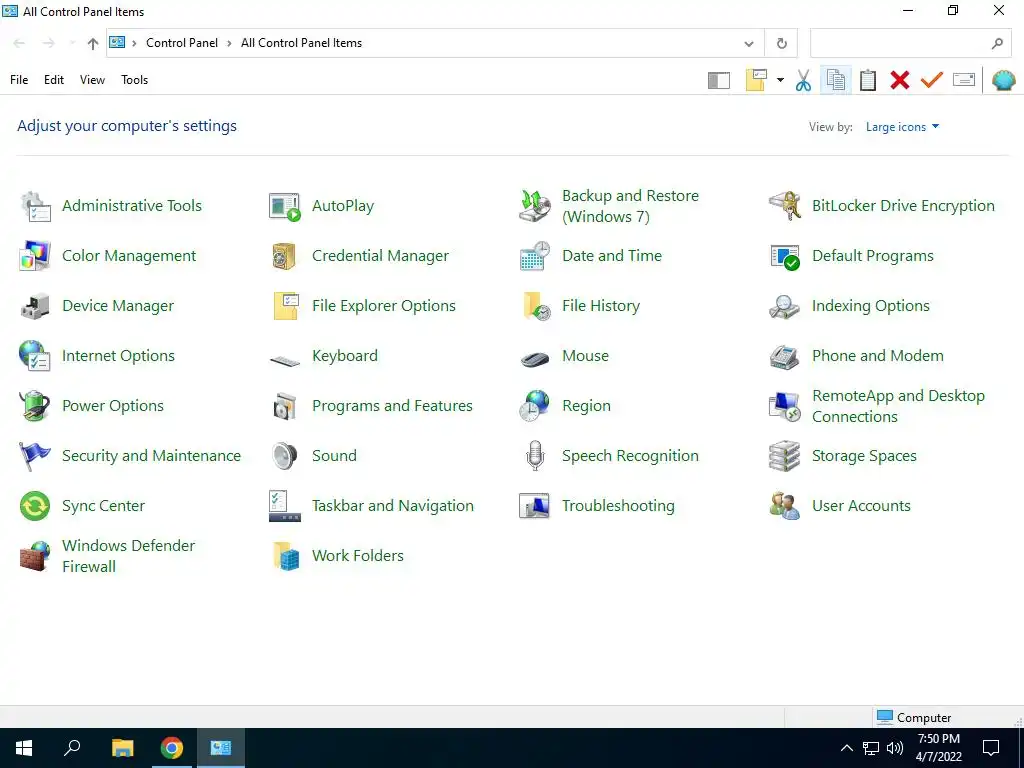
Task: Open the Programs and Features icon
Action: point(285,406)
